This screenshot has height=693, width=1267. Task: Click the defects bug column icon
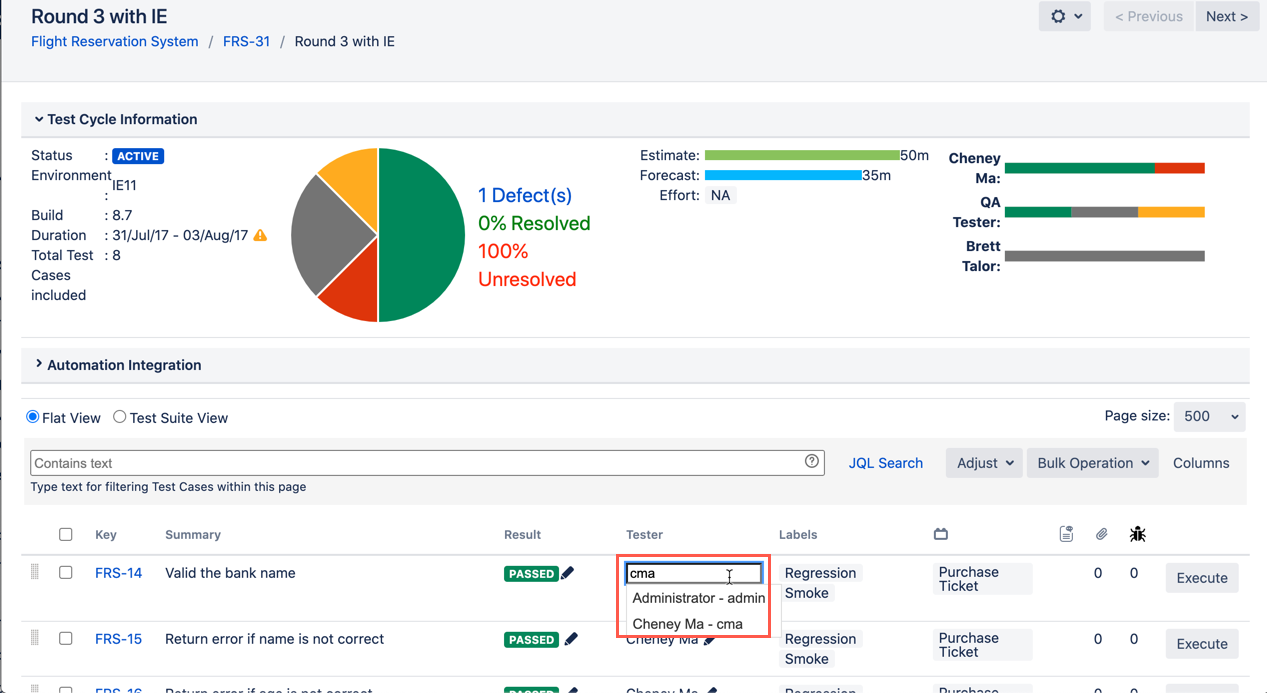point(1137,535)
